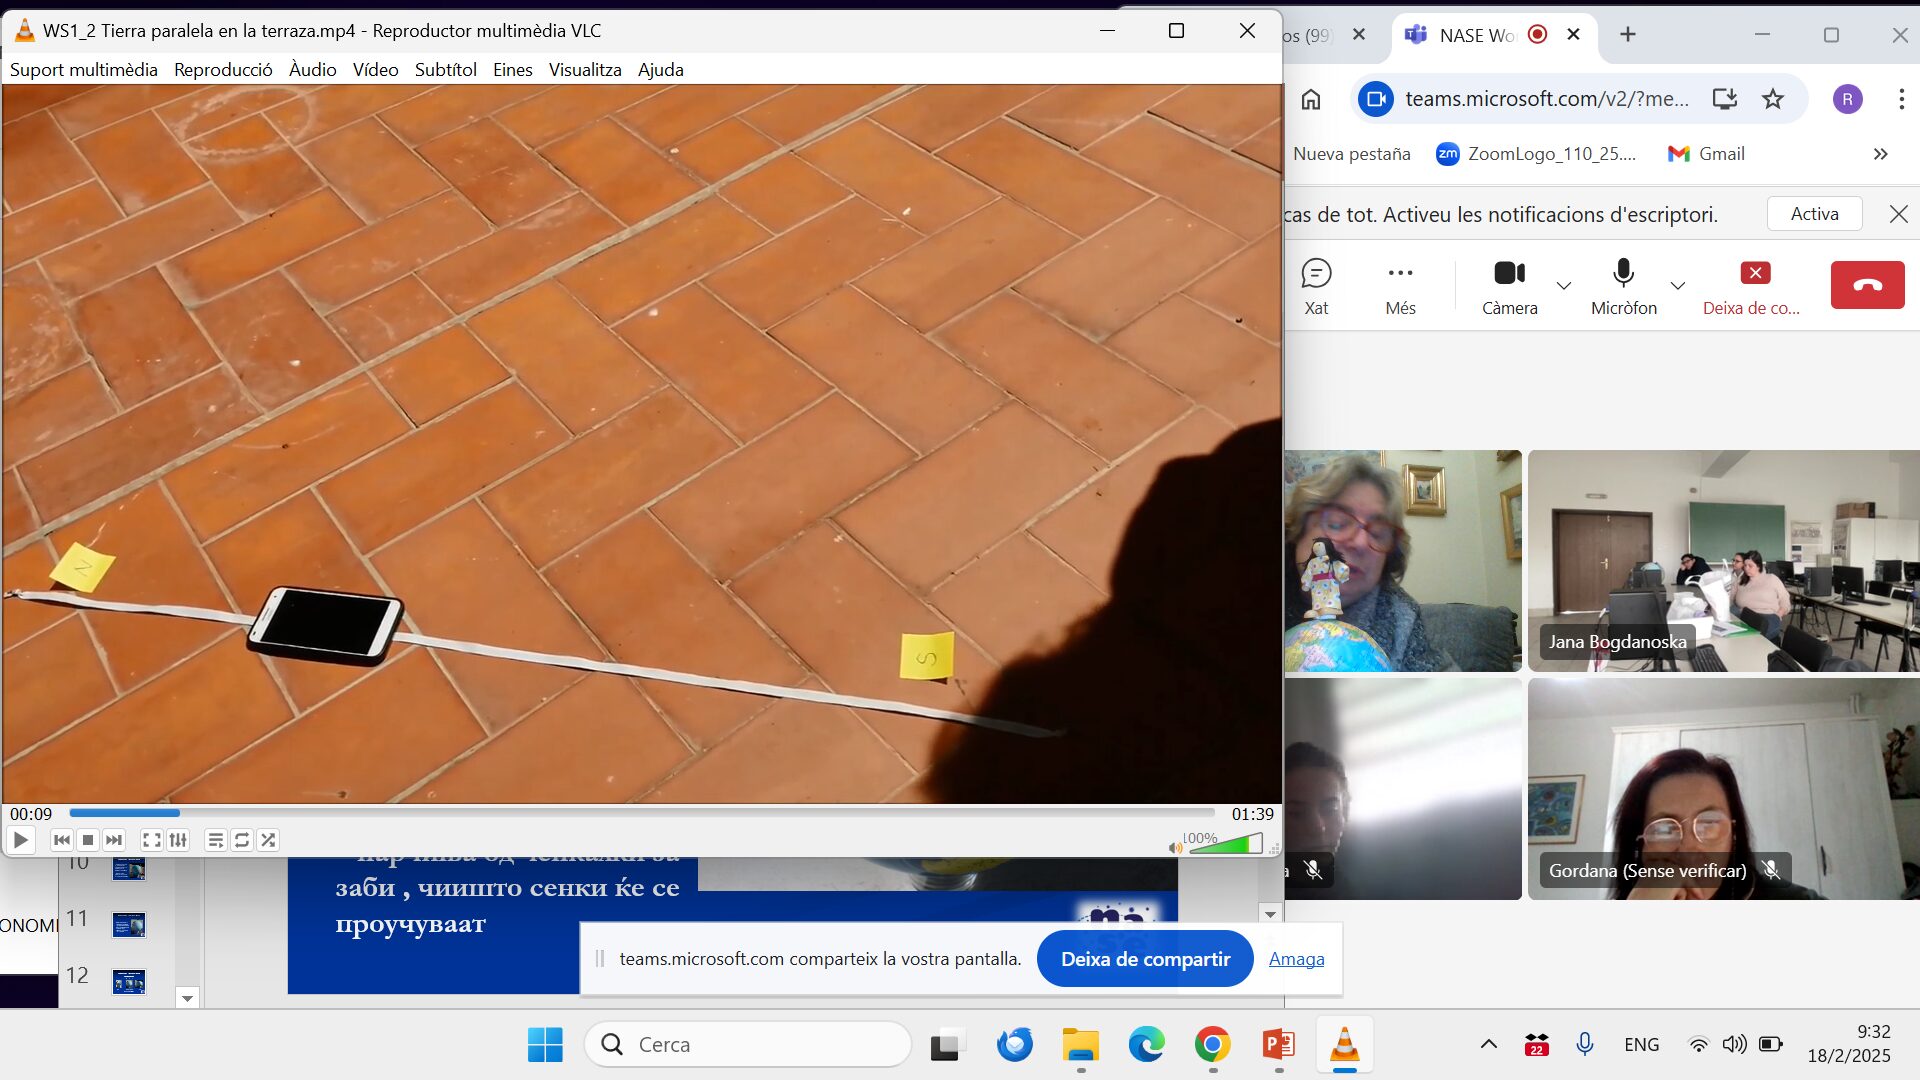Open Chrome three-dot menu

click(x=1901, y=99)
